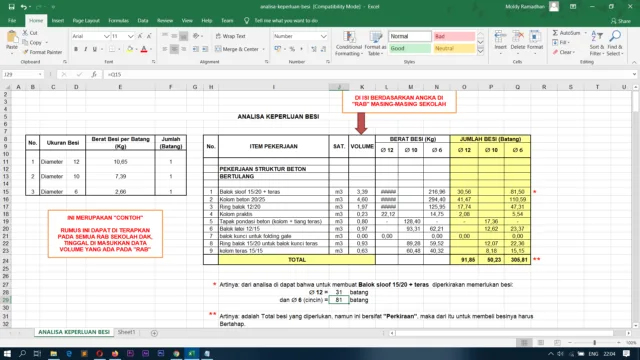640x360 pixels.
Task: Switch to Data tab
Action: click(x=143, y=20)
